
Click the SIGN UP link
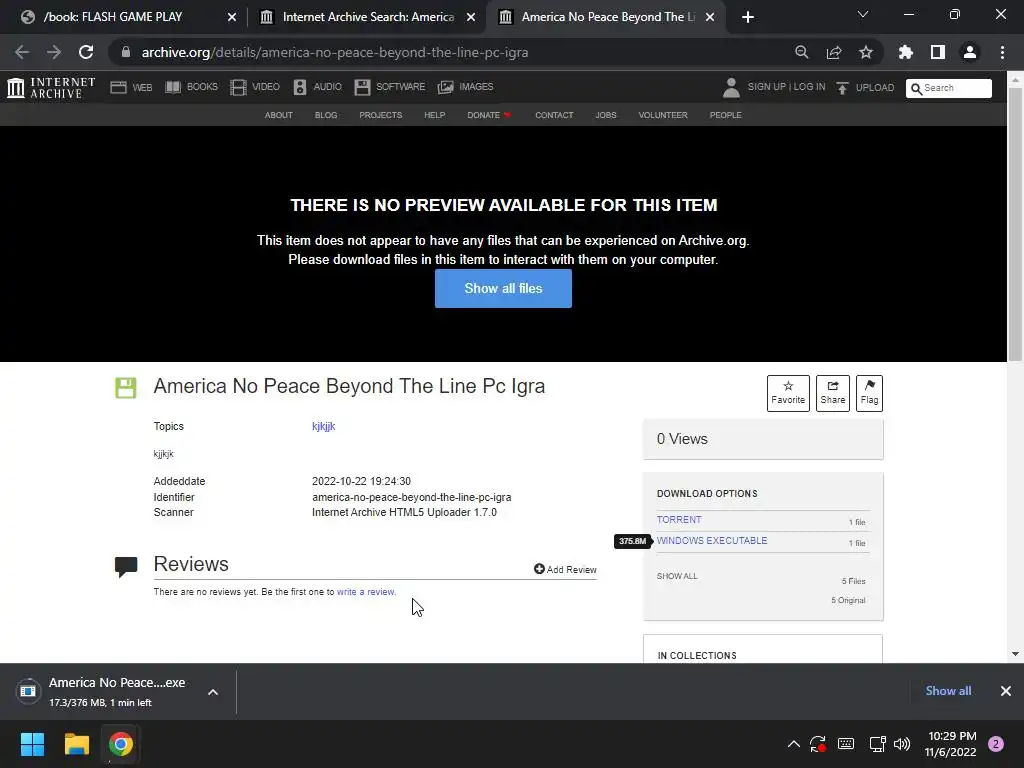[x=766, y=87]
